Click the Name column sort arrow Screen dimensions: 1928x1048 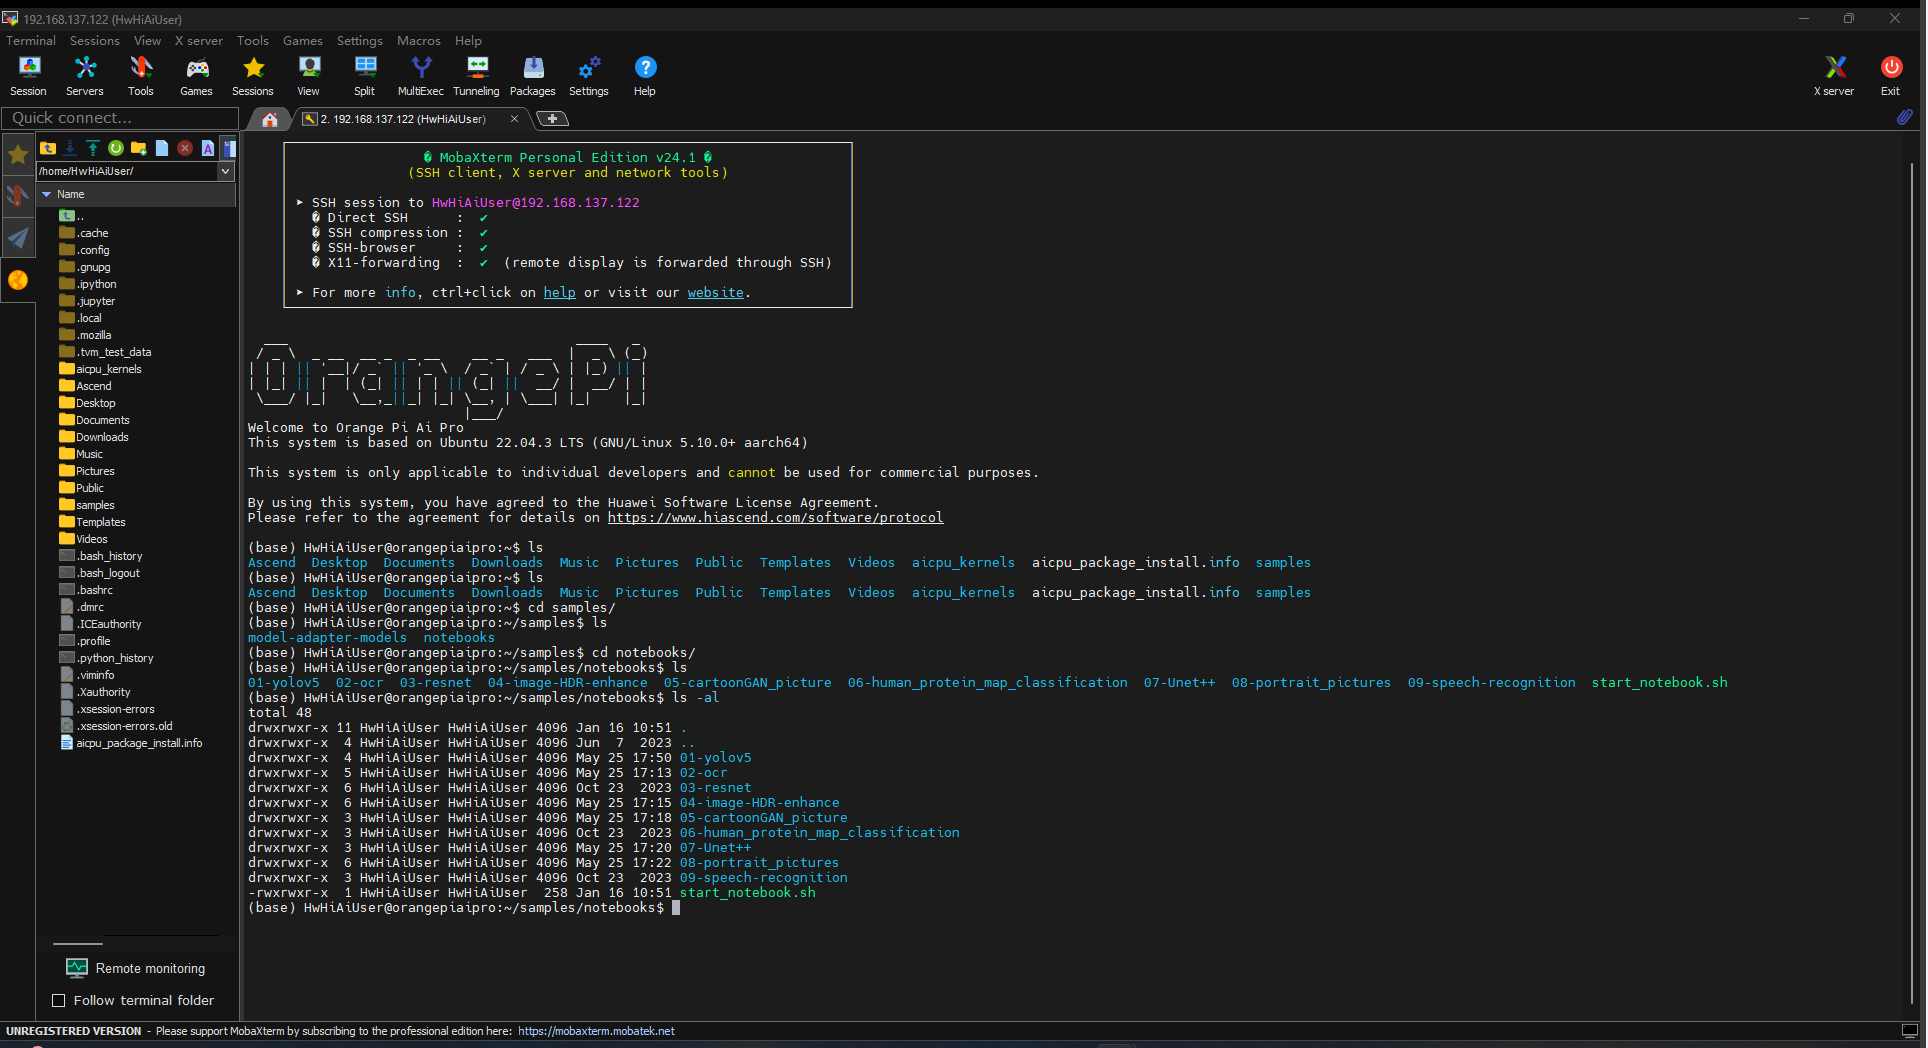46,194
